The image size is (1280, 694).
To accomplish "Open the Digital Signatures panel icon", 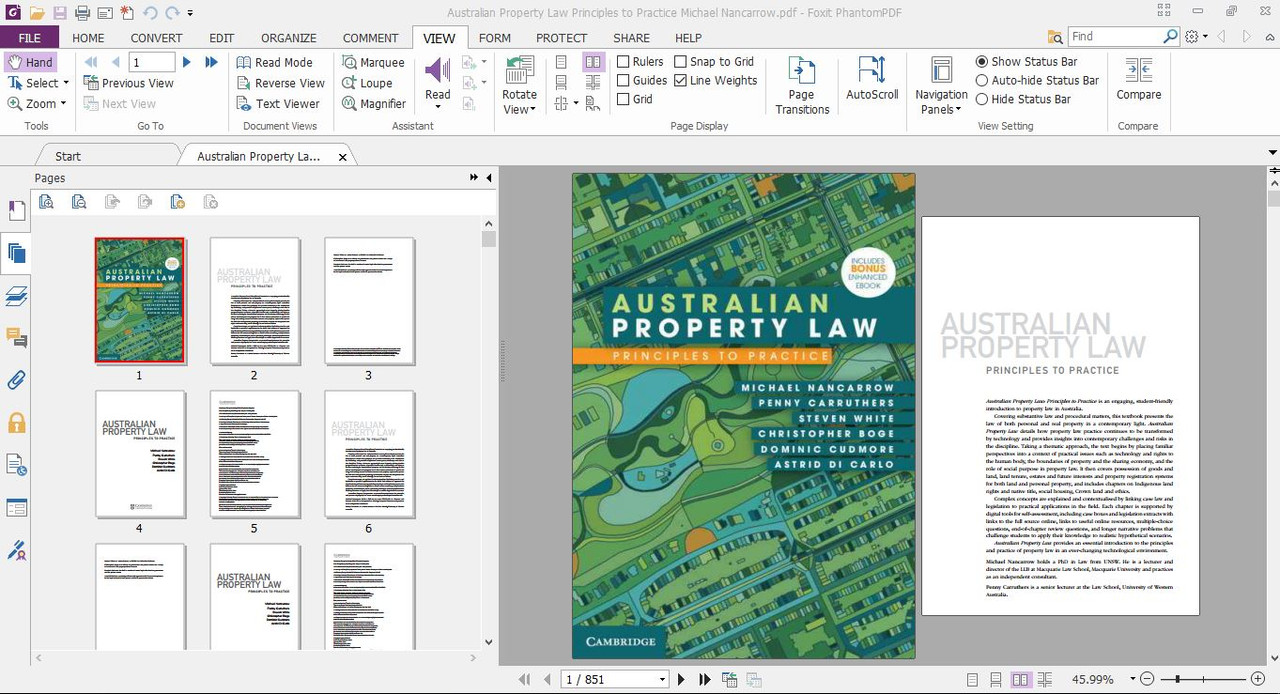I will tap(16, 550).
